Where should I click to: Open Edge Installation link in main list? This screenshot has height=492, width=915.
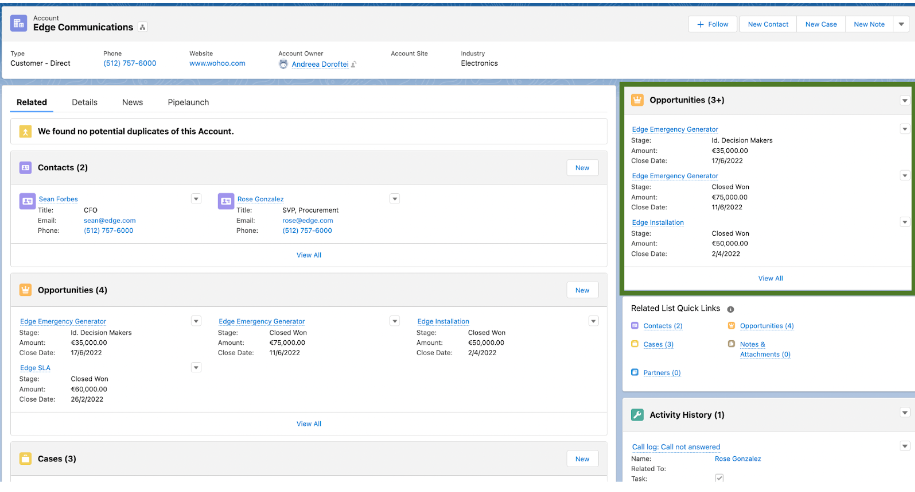click(x=443, y=321)
